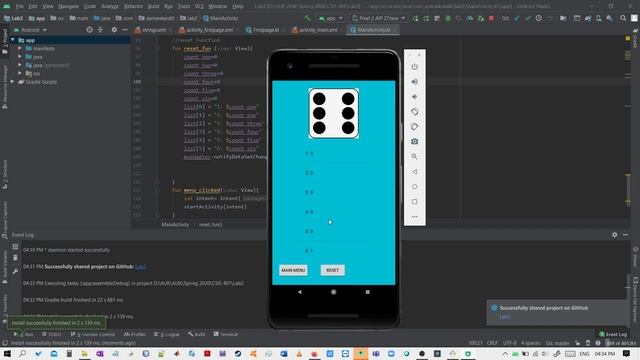Screen dimensions: 640x360
Task: Expand the manifests folder
Action: coord(20,48)
